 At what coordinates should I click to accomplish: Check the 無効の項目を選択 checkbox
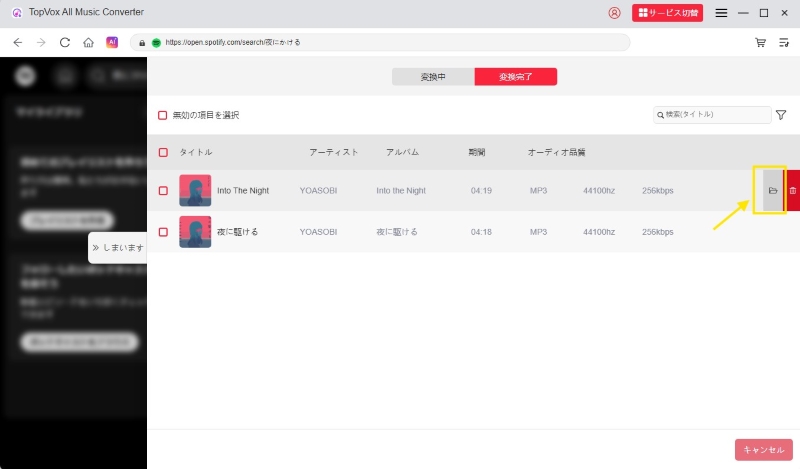[x=162, y=115]
